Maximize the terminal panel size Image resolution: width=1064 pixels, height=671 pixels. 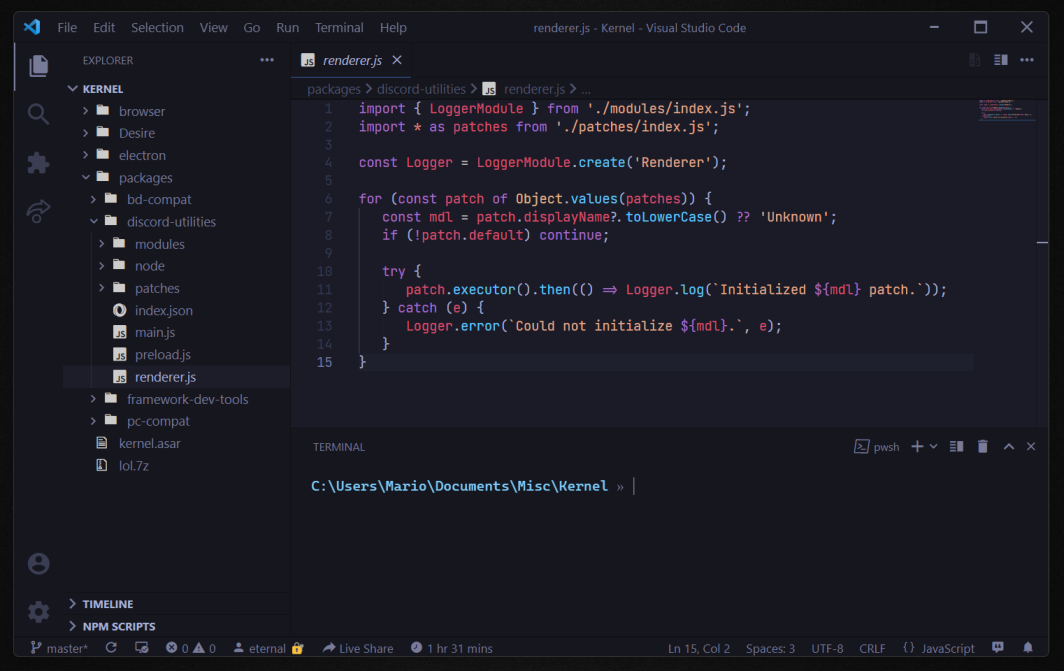tap(1009, 446)
